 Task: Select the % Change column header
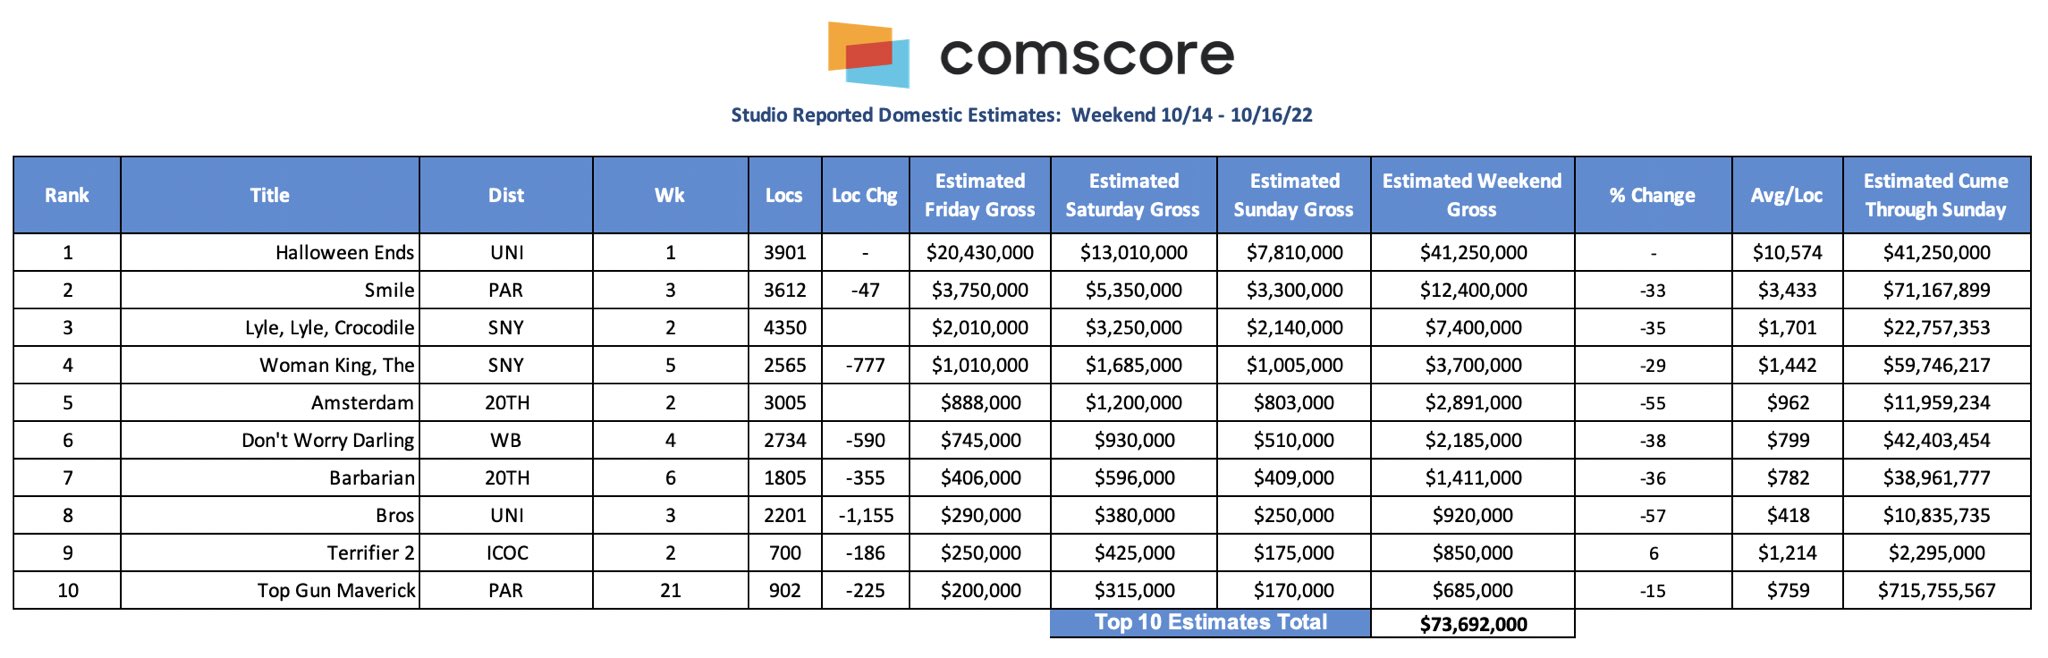pyautogui.click(x=1652, y=195)
